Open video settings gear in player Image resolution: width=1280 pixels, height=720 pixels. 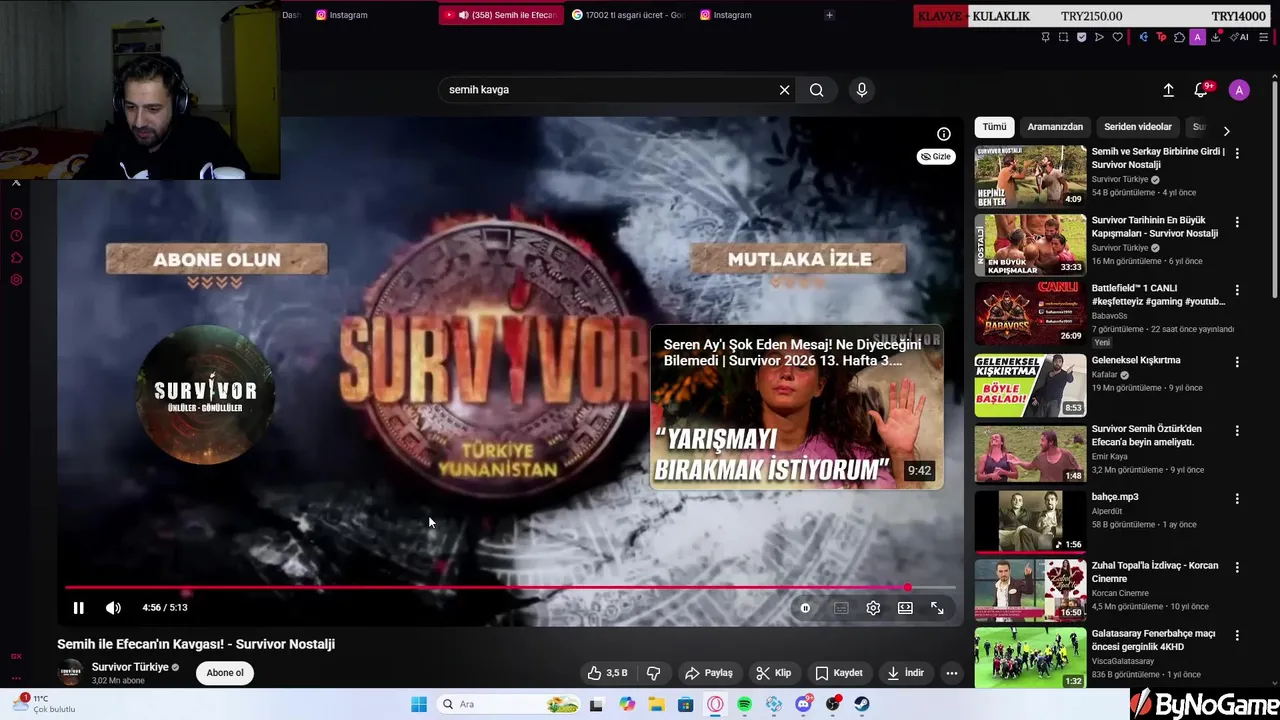[873, 608]
